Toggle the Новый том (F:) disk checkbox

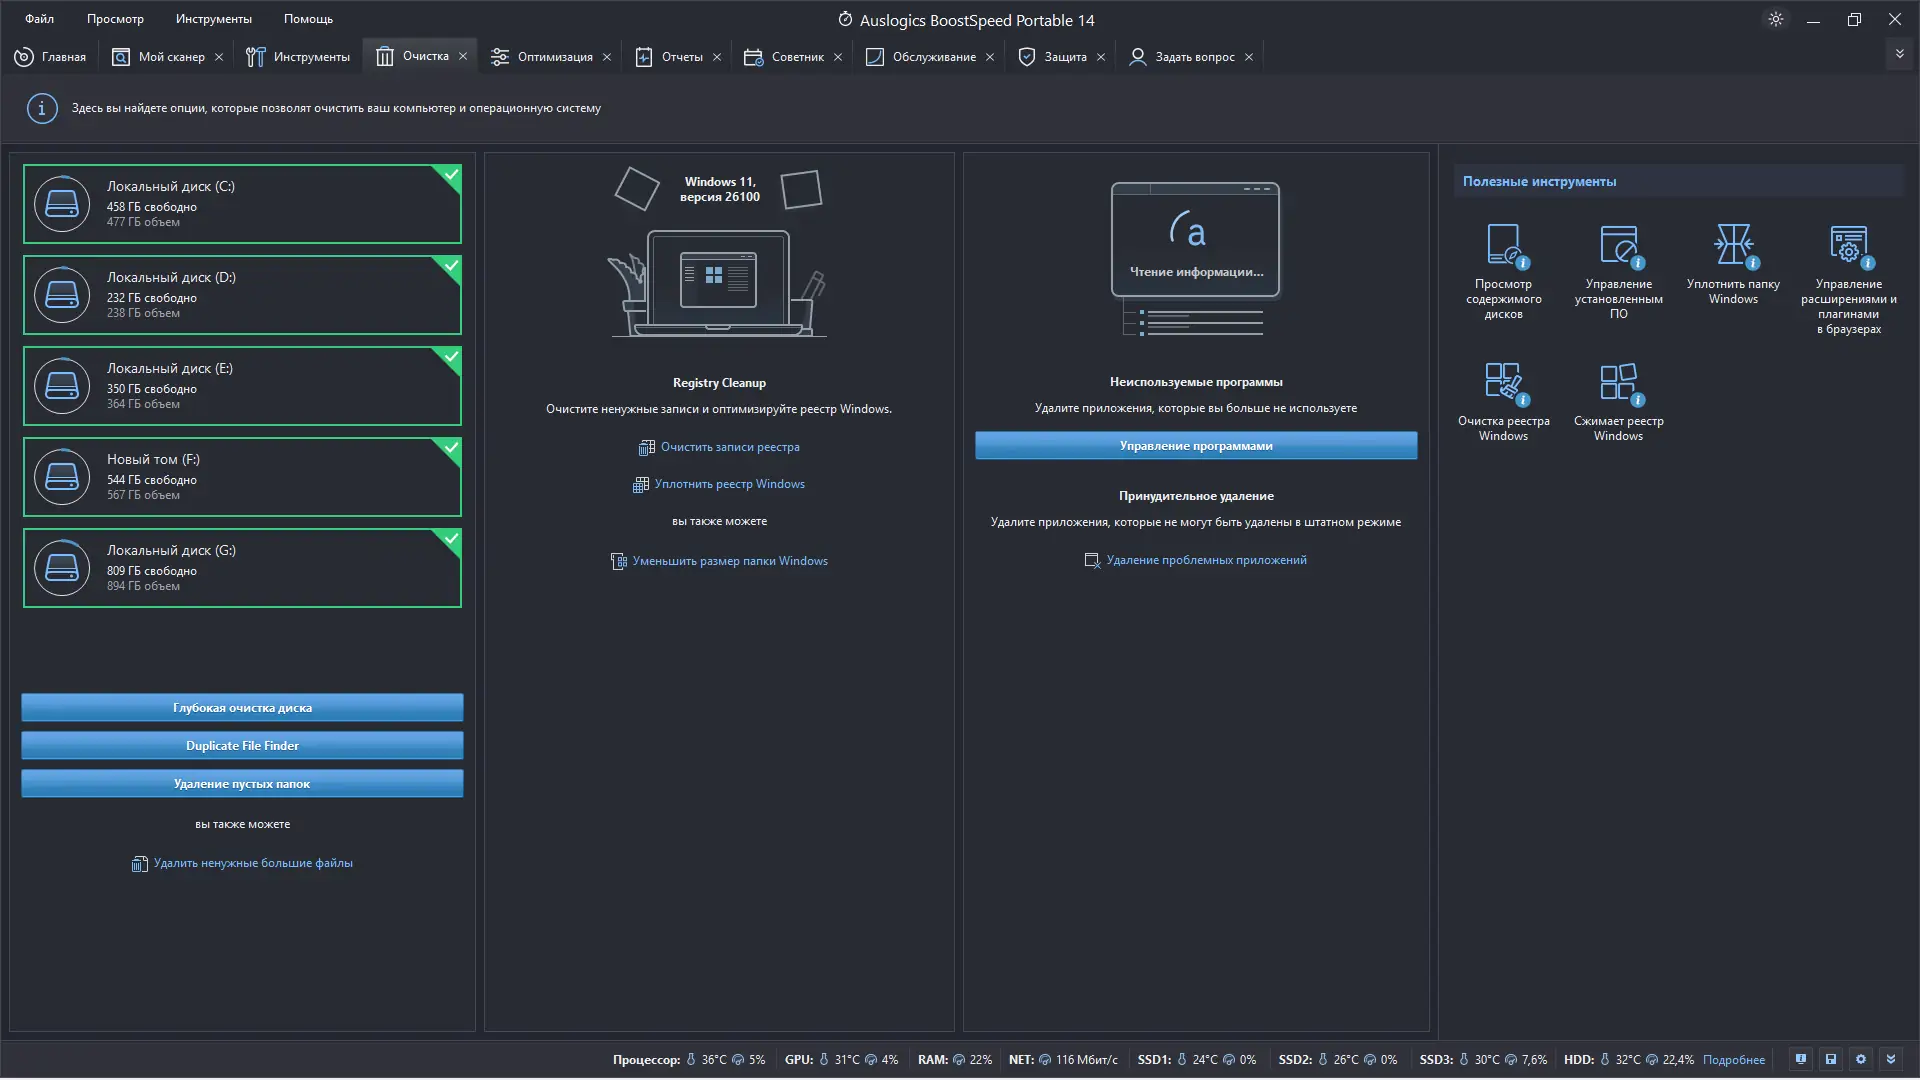click(452, 448)
